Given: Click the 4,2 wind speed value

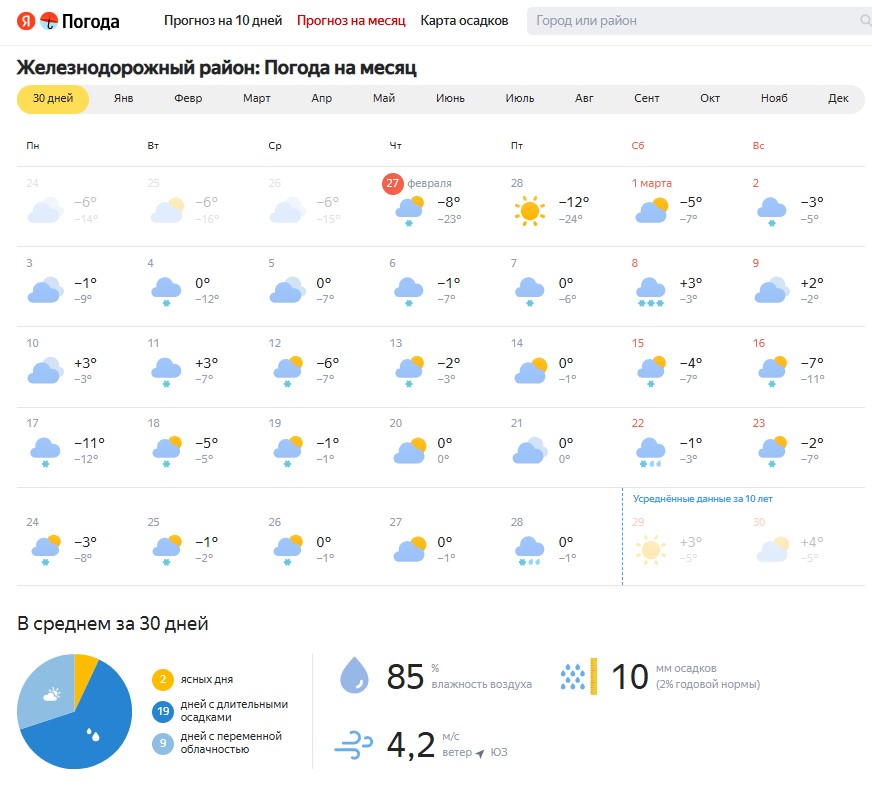Looking at the screenshot, I should click(x=411, y=745).
